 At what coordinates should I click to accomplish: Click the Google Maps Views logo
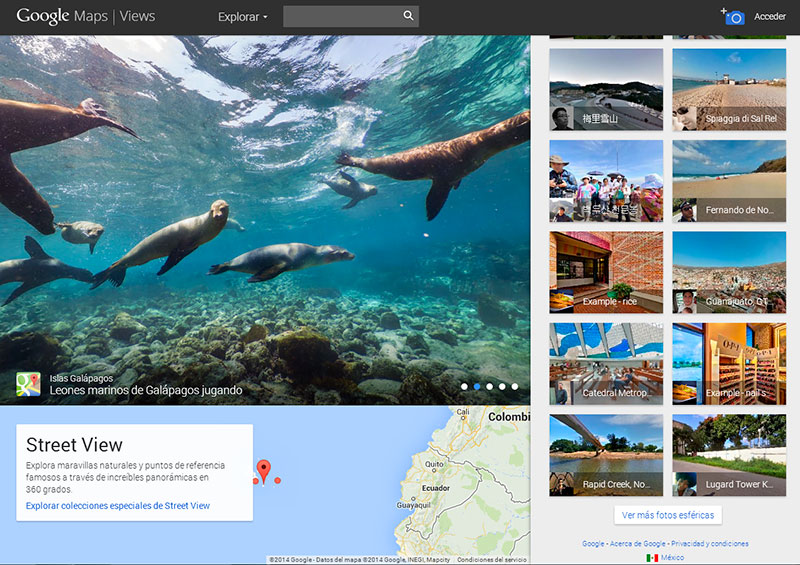click(x=85, y=16)
